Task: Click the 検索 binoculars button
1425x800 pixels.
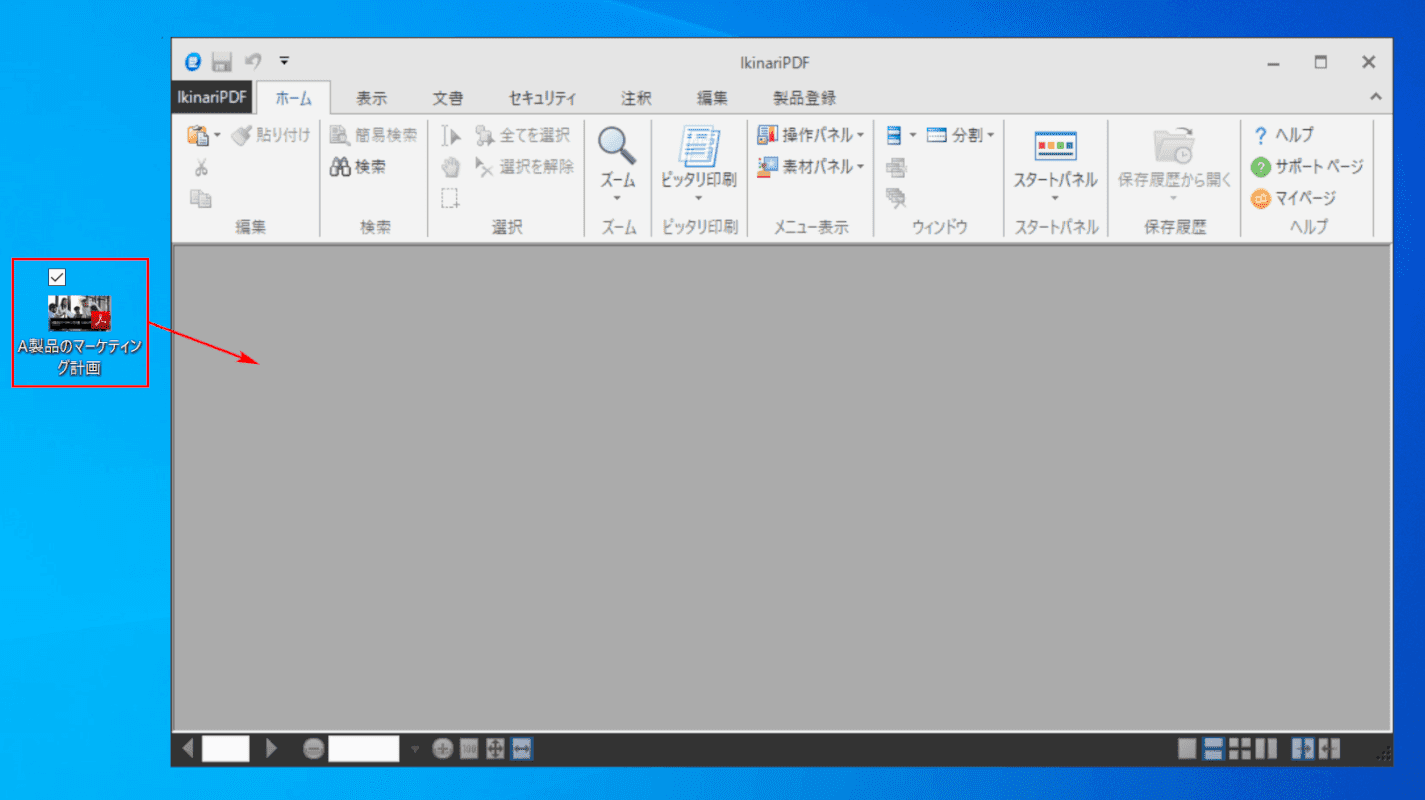Action: (x=357, y=167)
